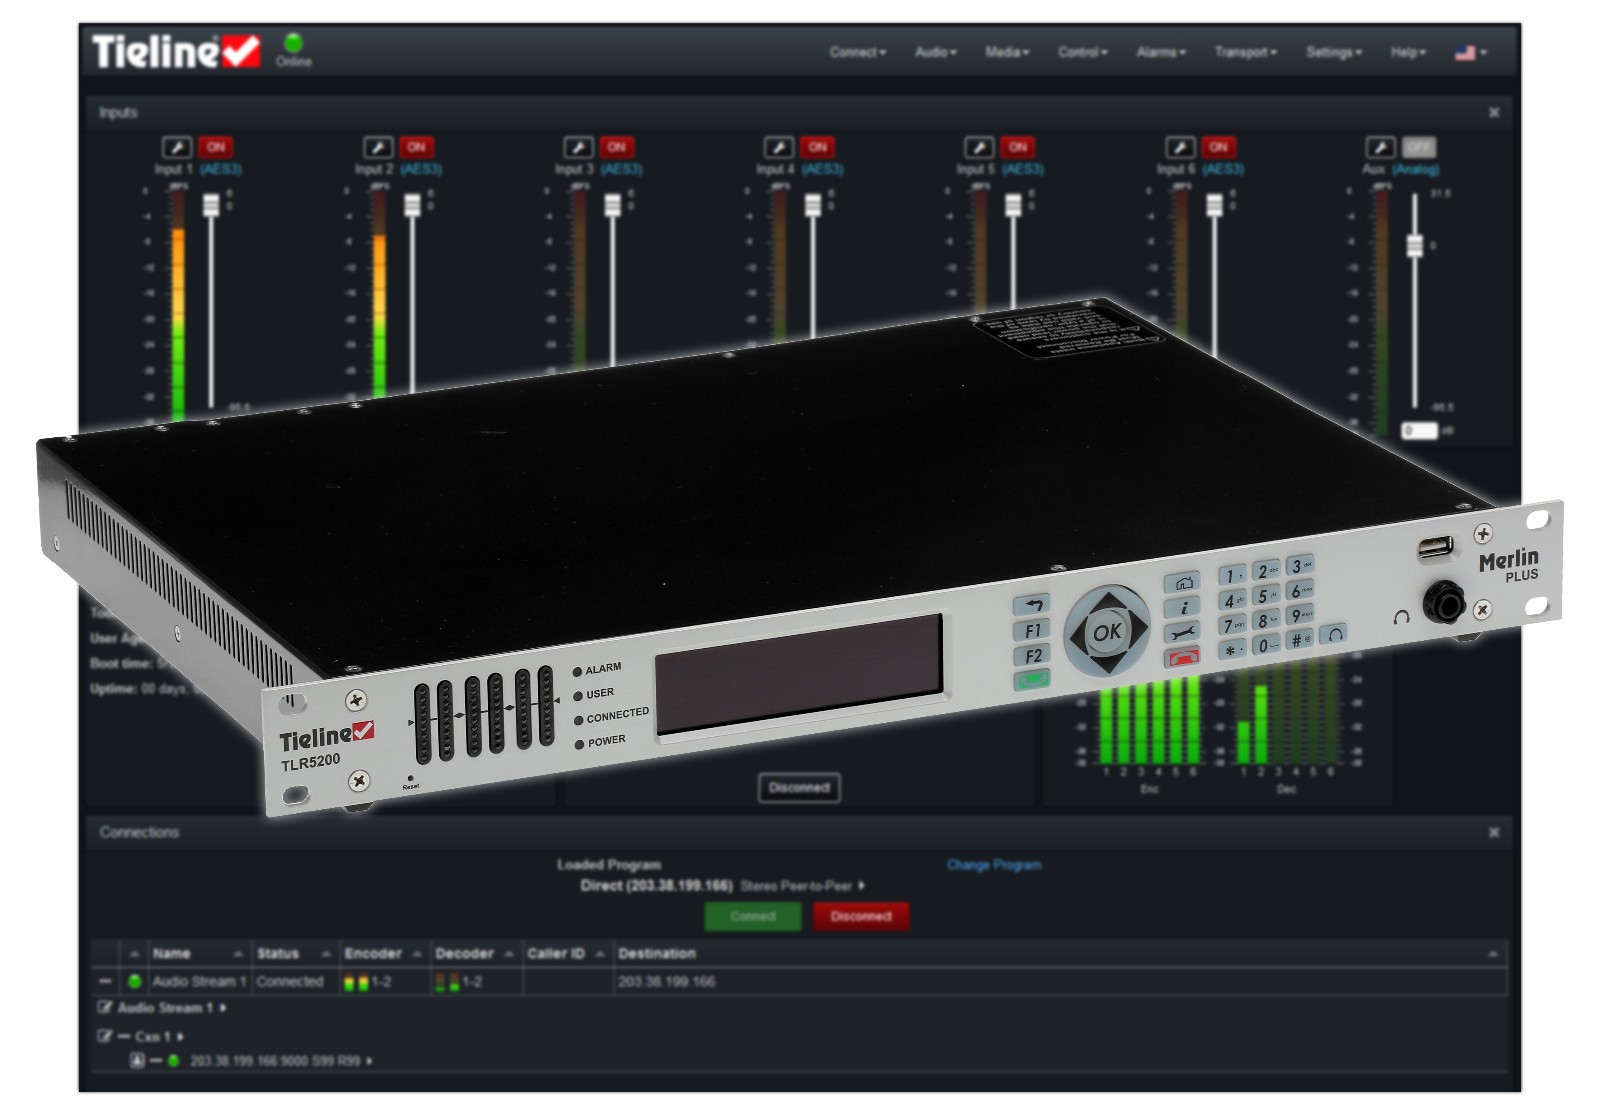Open the Connect dropdown menu

point(858,52)
